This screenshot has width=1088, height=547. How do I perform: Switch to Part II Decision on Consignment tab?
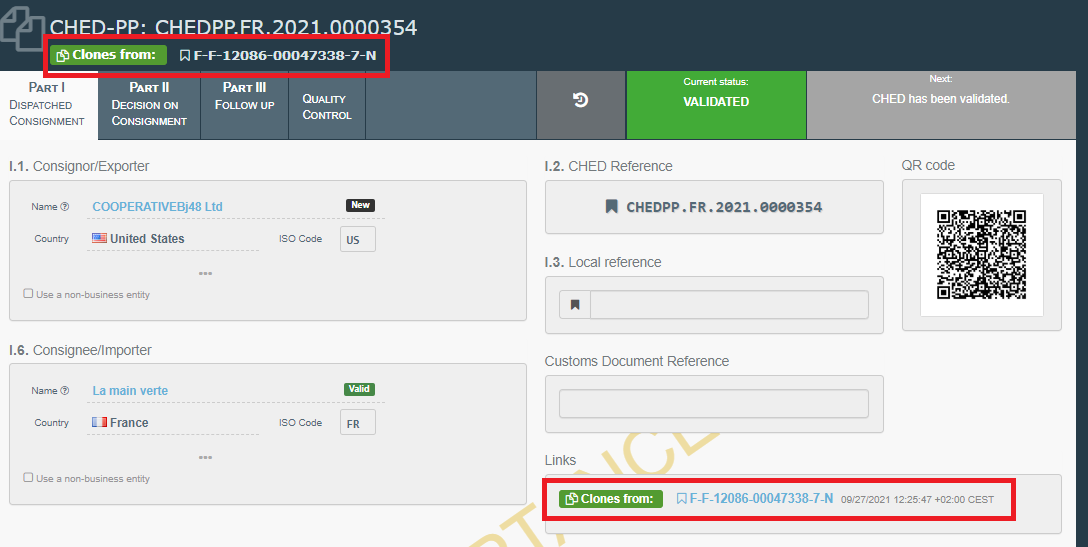click(149, 105)
